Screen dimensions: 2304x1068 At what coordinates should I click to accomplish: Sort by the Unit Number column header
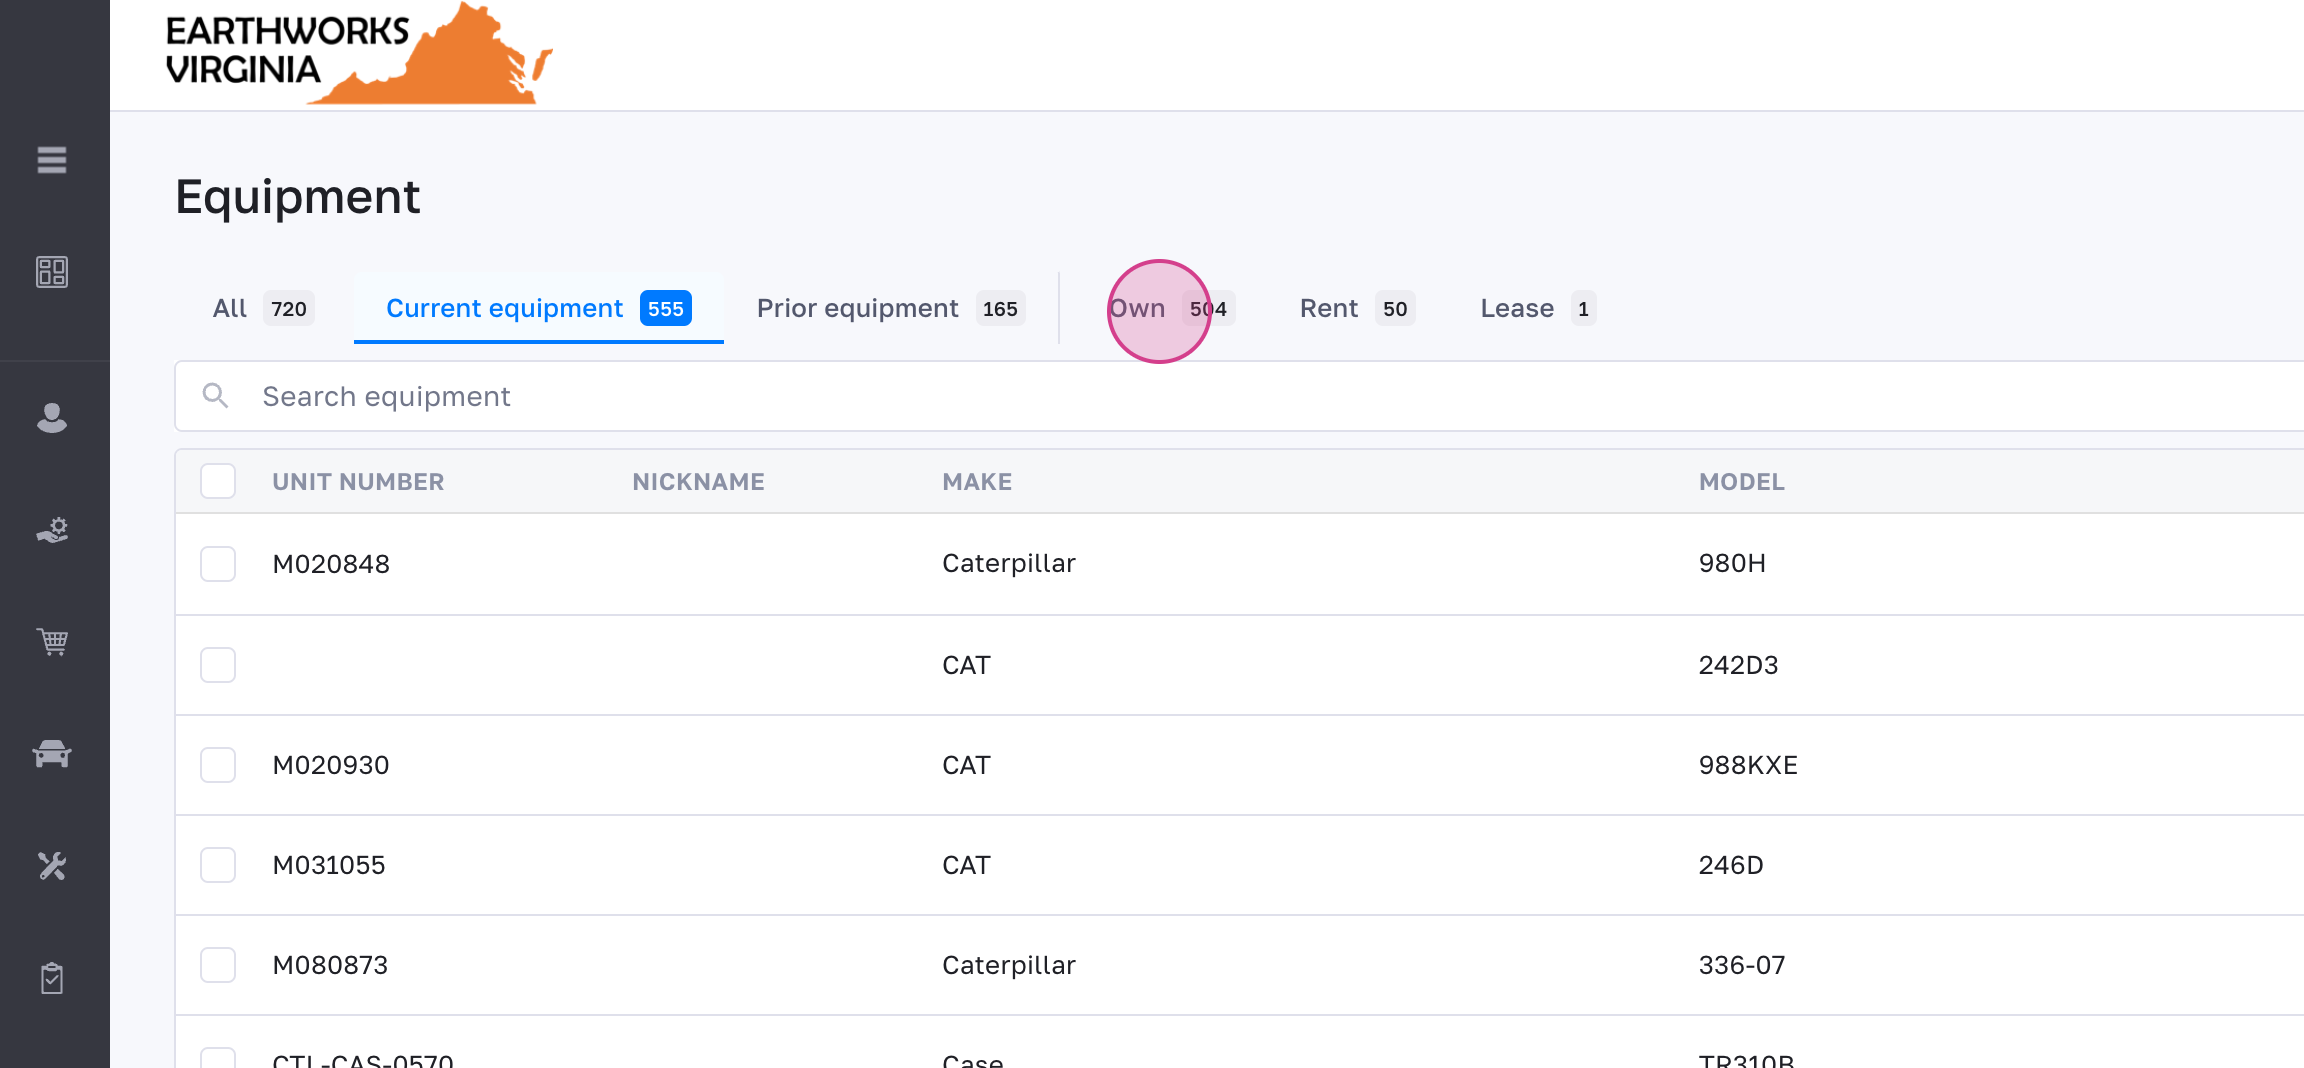point(358,482)
